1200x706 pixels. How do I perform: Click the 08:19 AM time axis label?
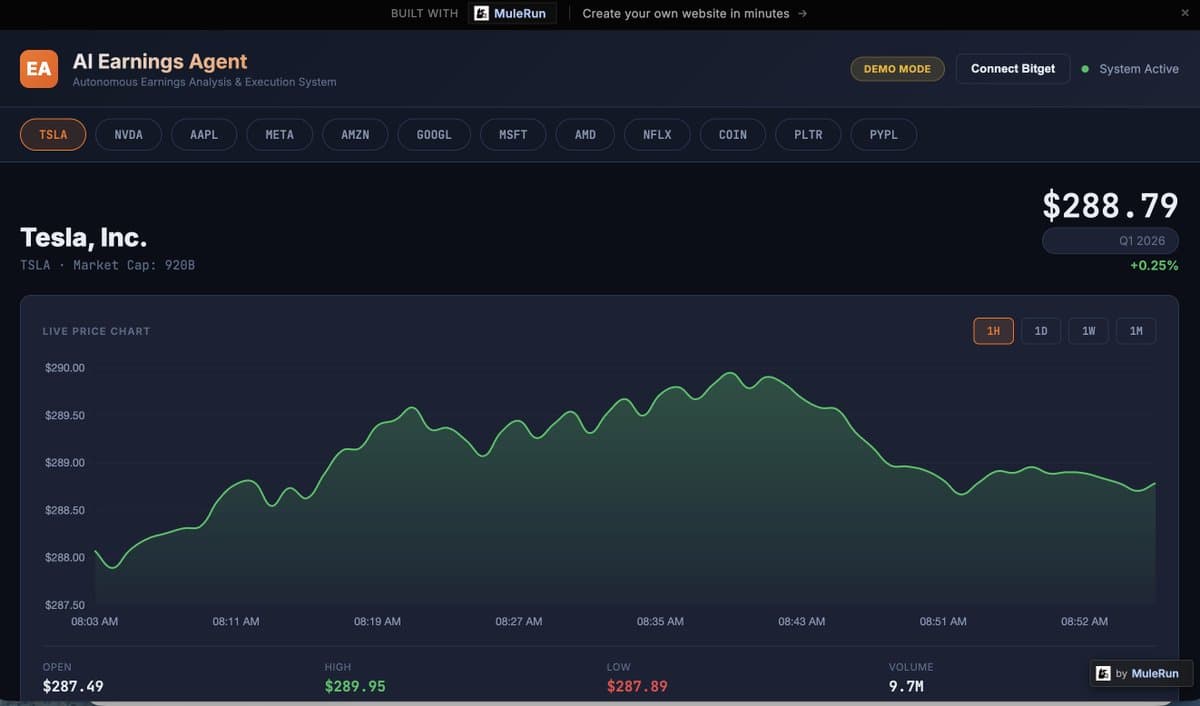tap(377, 622)
